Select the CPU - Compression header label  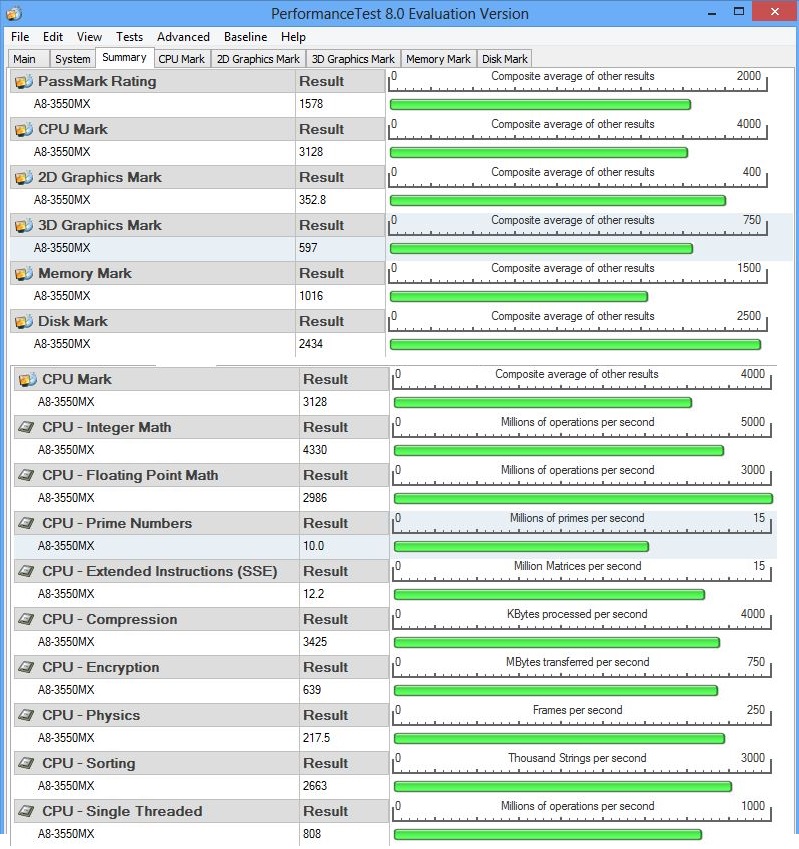point(110,619)
